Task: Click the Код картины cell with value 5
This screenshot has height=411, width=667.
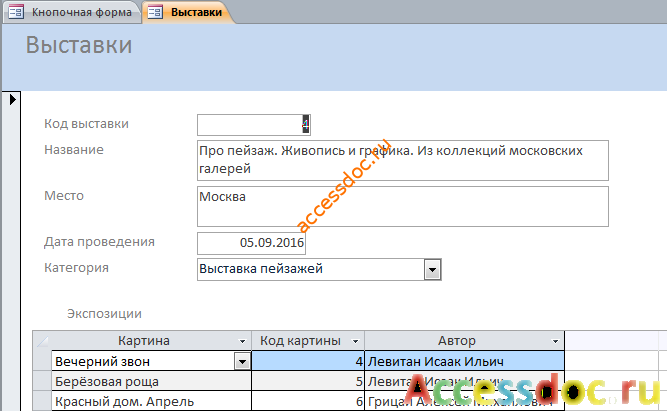Action: point(308,381)
